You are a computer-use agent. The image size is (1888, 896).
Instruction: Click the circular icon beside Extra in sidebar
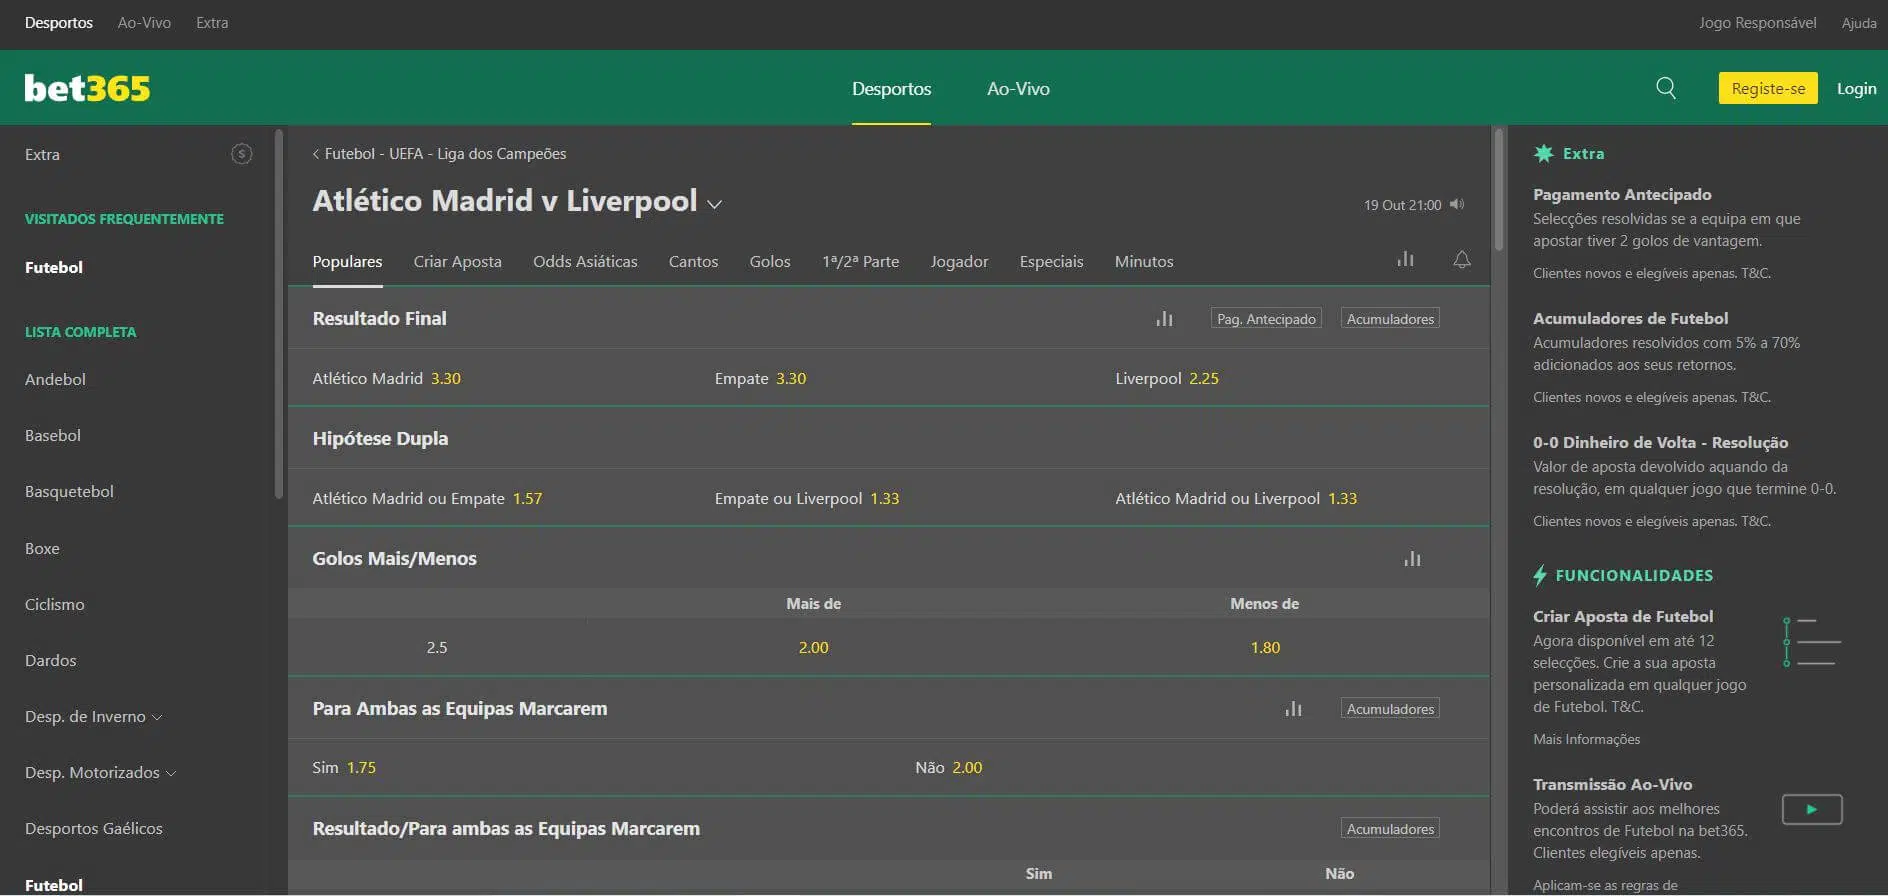242,154
